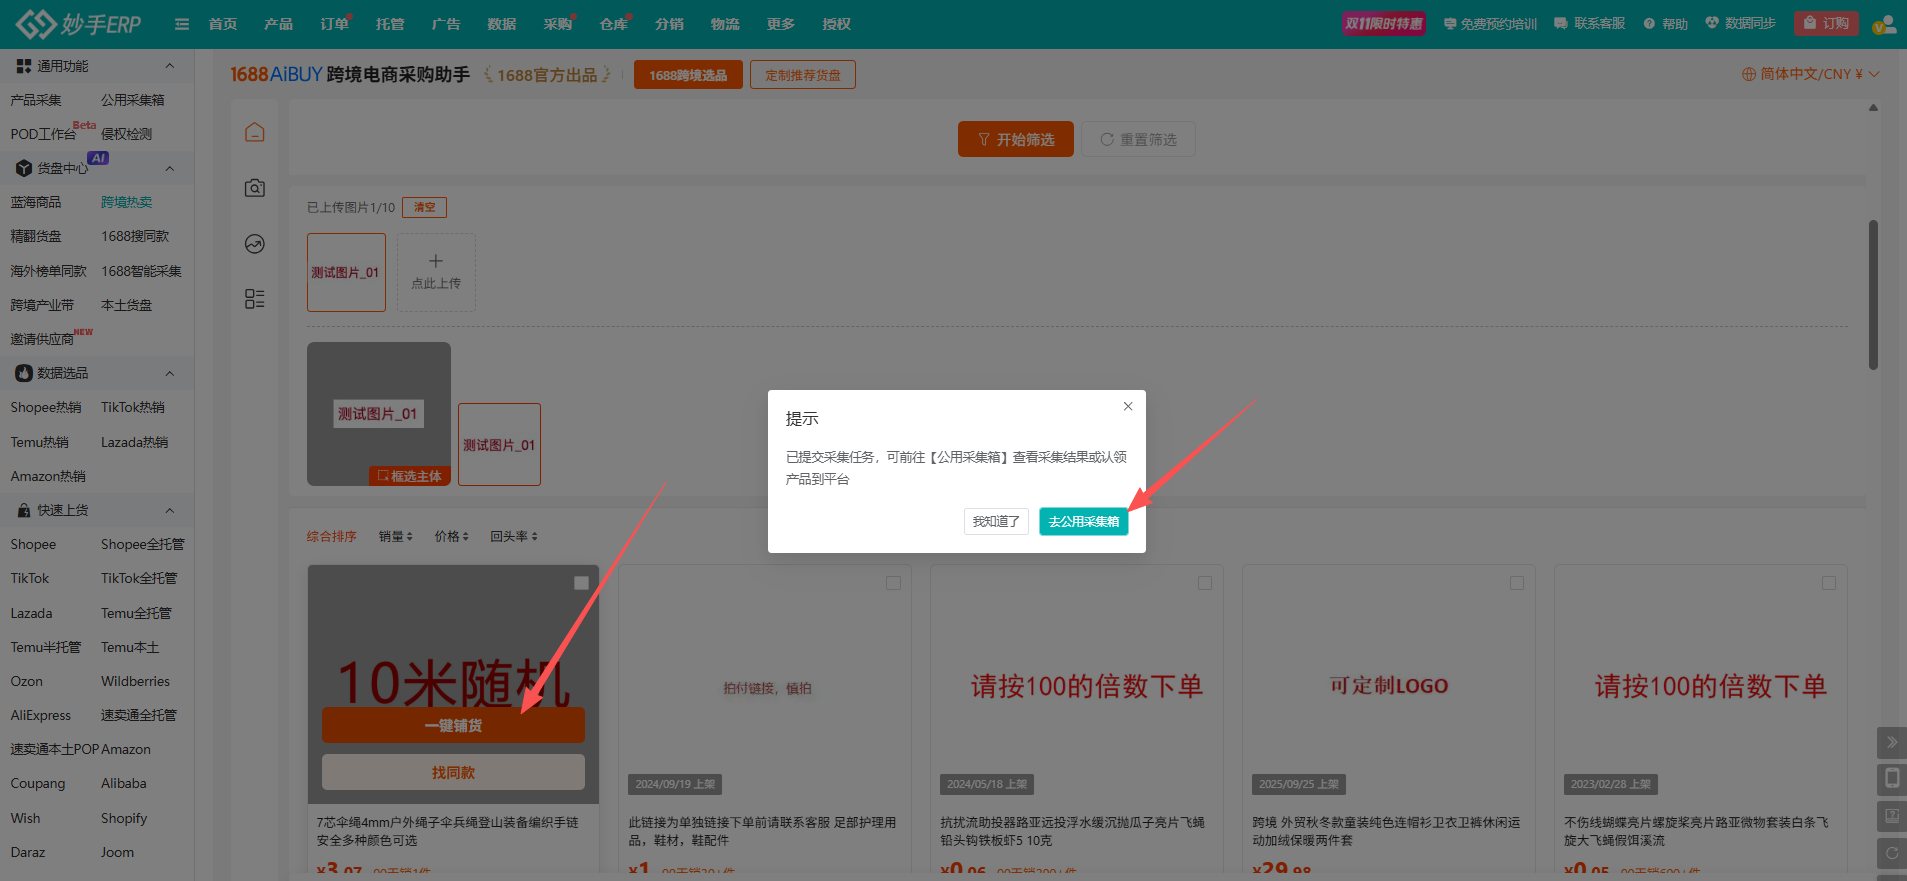Open Shopee热销 sidebar link
Screen dimensions: 1907x881
tap(46, 407)
